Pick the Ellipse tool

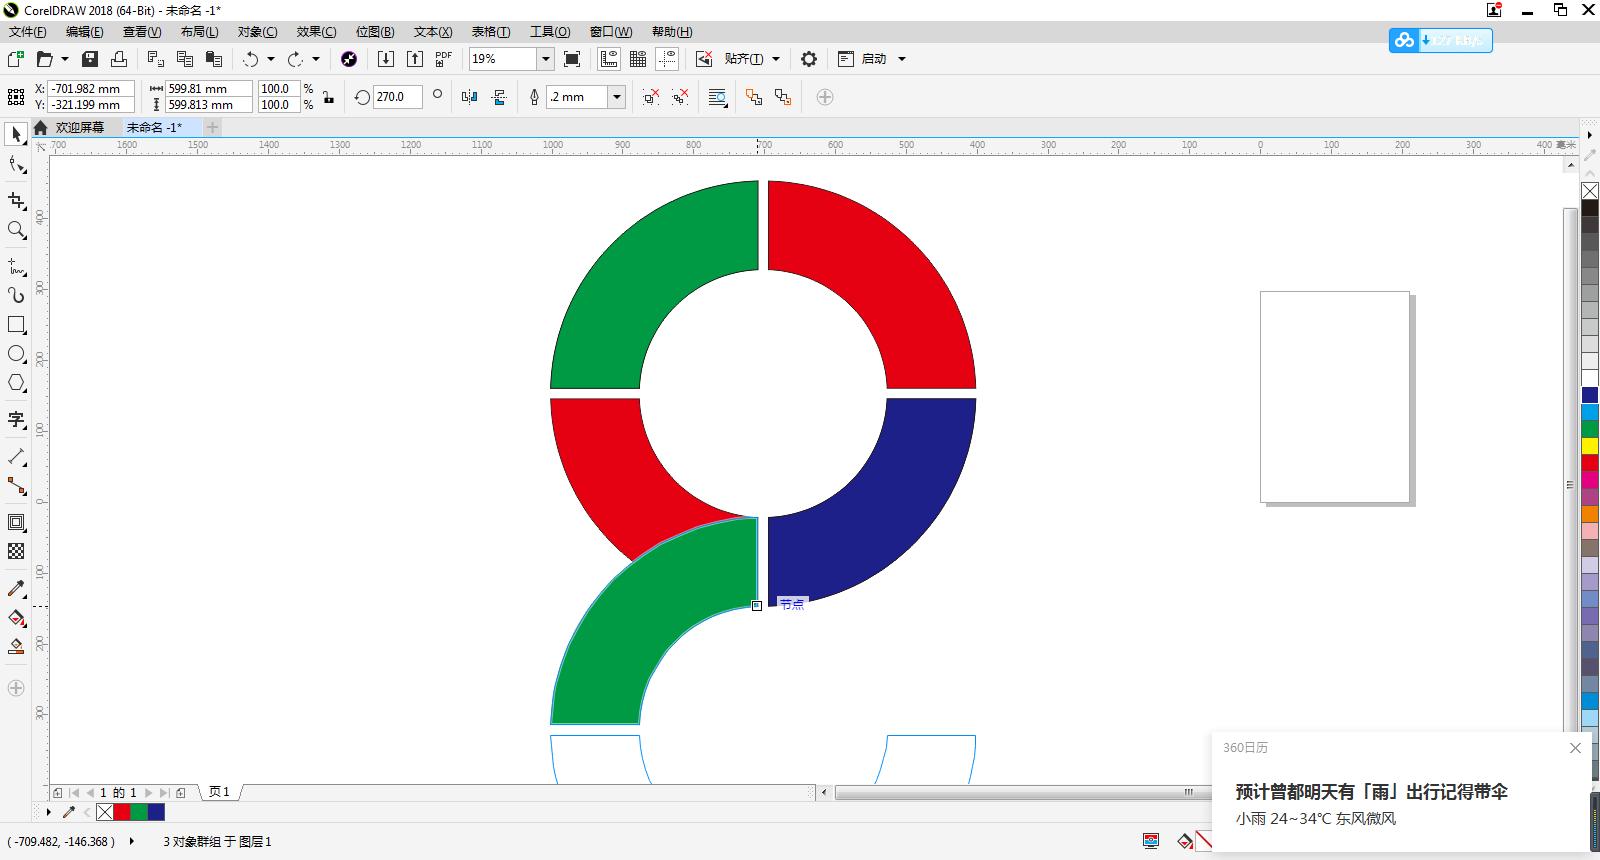[16, 354]
